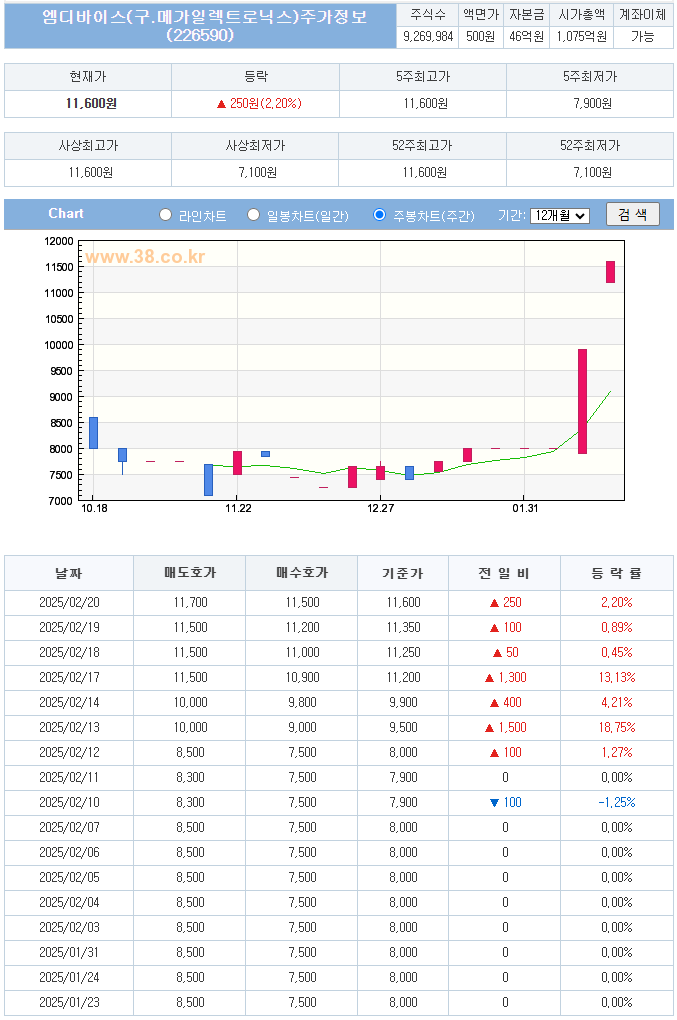Image resolution: width=677 pixels, height=1020 pixels.
Task: Click the 전일비 column header
Action: coord(504,573)
